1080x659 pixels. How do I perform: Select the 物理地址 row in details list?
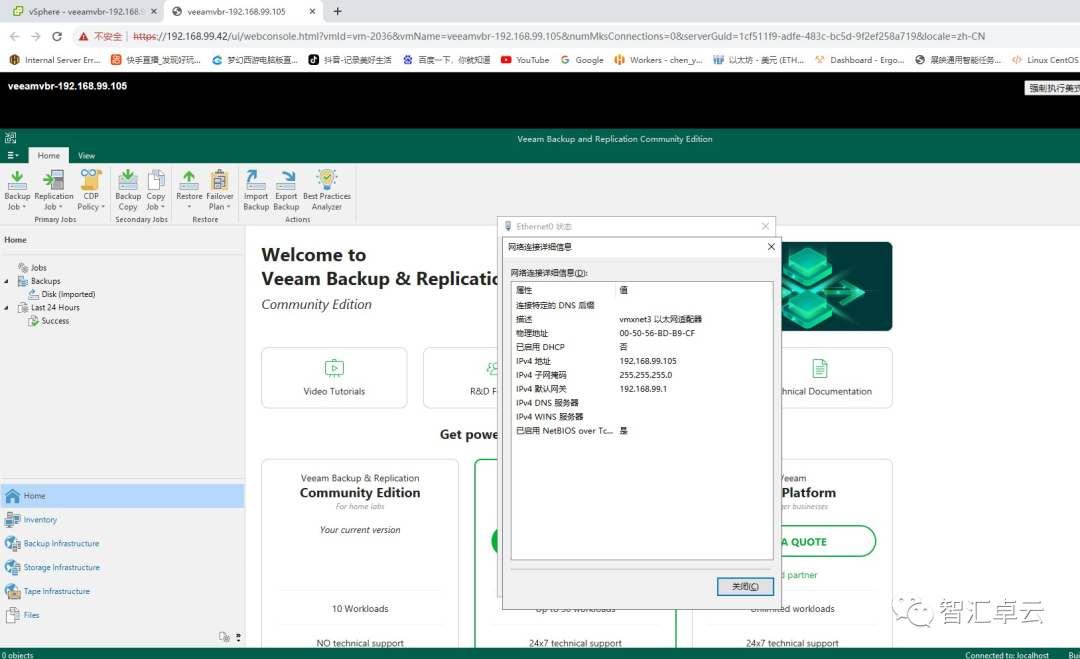coord(642,333)
